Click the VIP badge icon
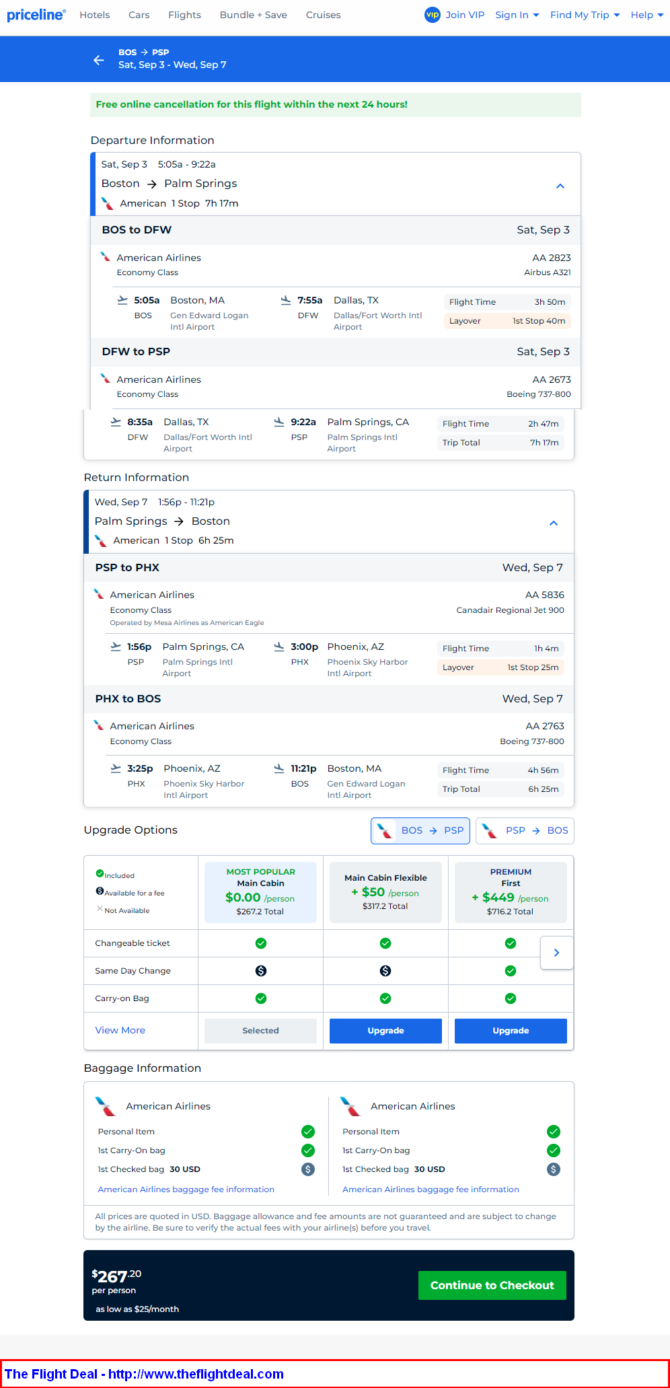The width and height of the screenshot is (670, 1388). [432, 15]
